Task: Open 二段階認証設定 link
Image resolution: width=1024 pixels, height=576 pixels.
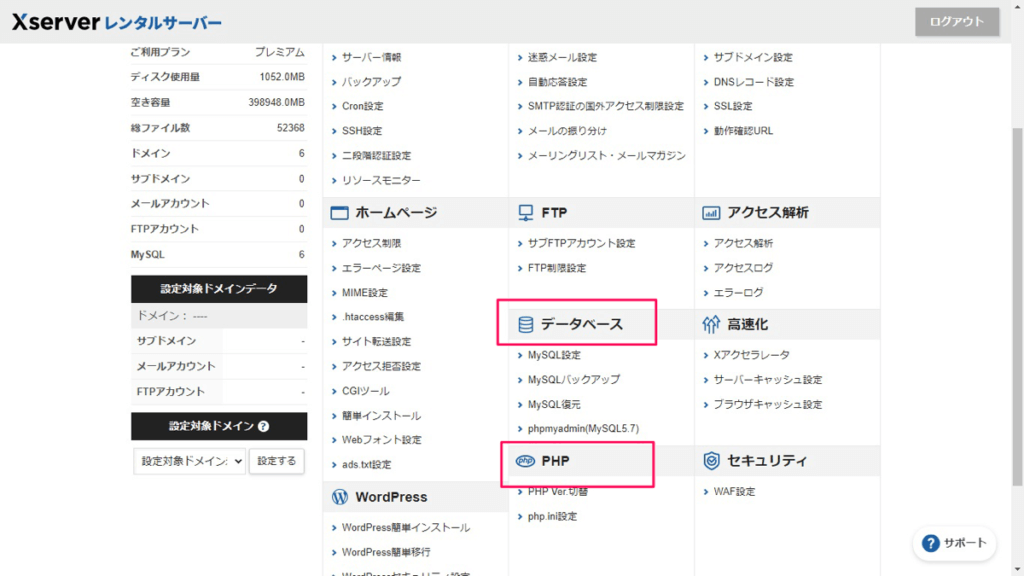Action: pyautogui.click(x=377, y=156)
